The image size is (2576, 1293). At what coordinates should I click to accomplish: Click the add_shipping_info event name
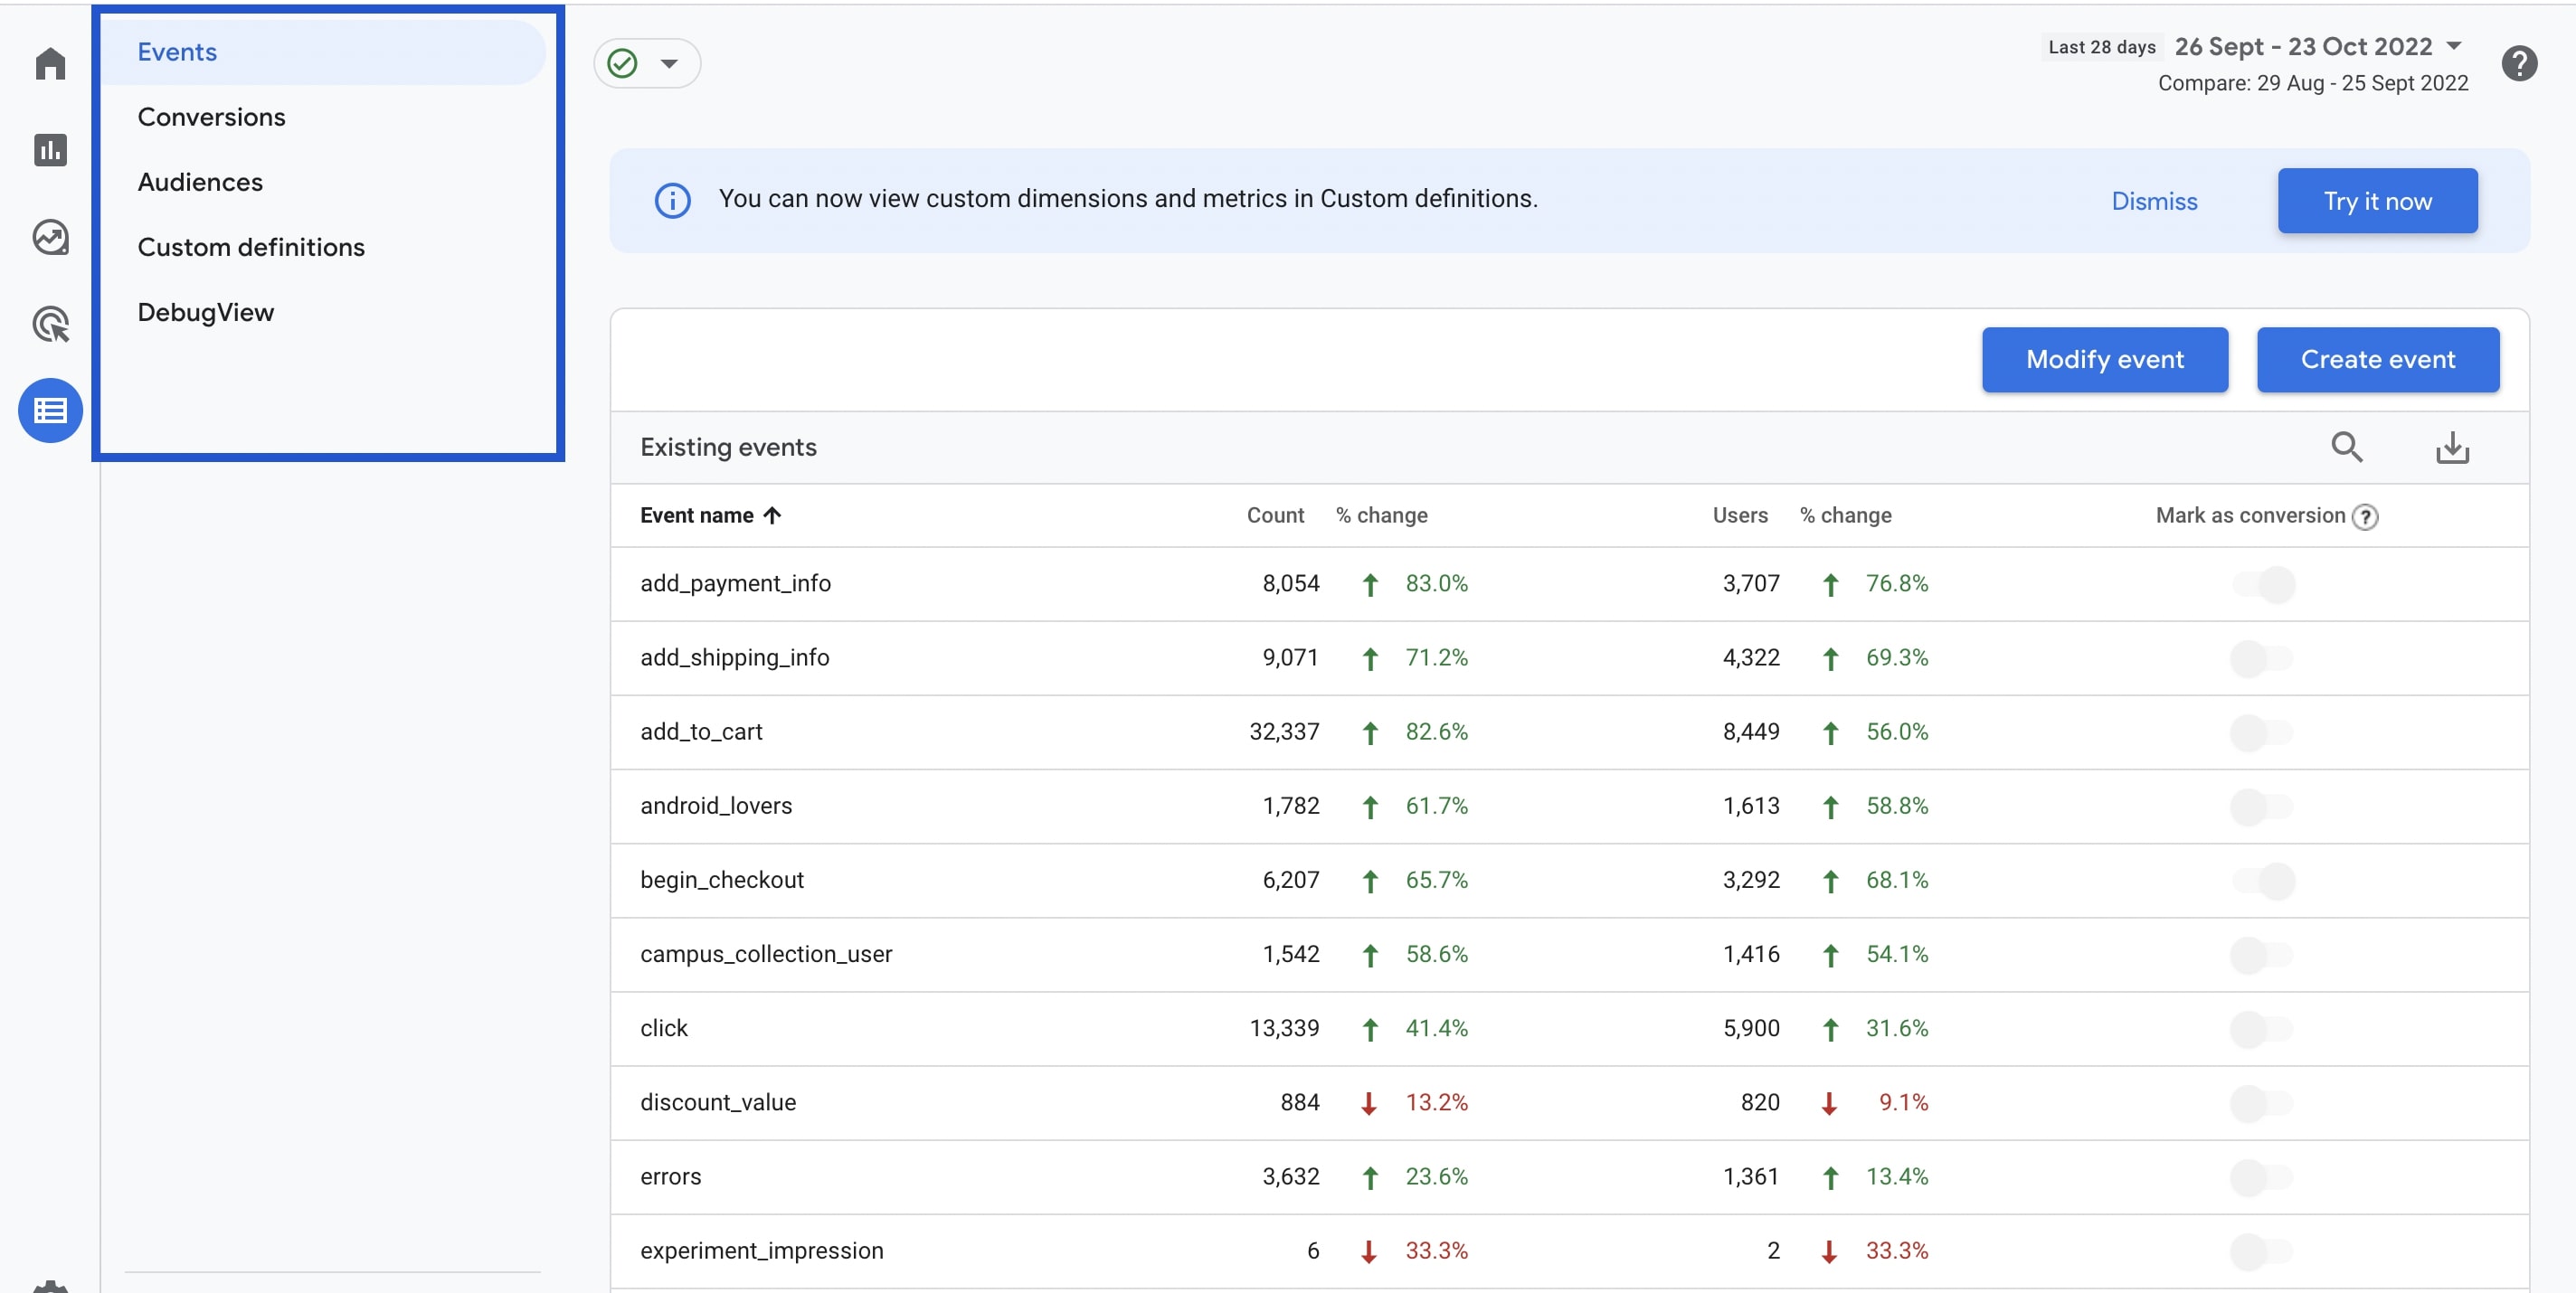pos(734,658)
